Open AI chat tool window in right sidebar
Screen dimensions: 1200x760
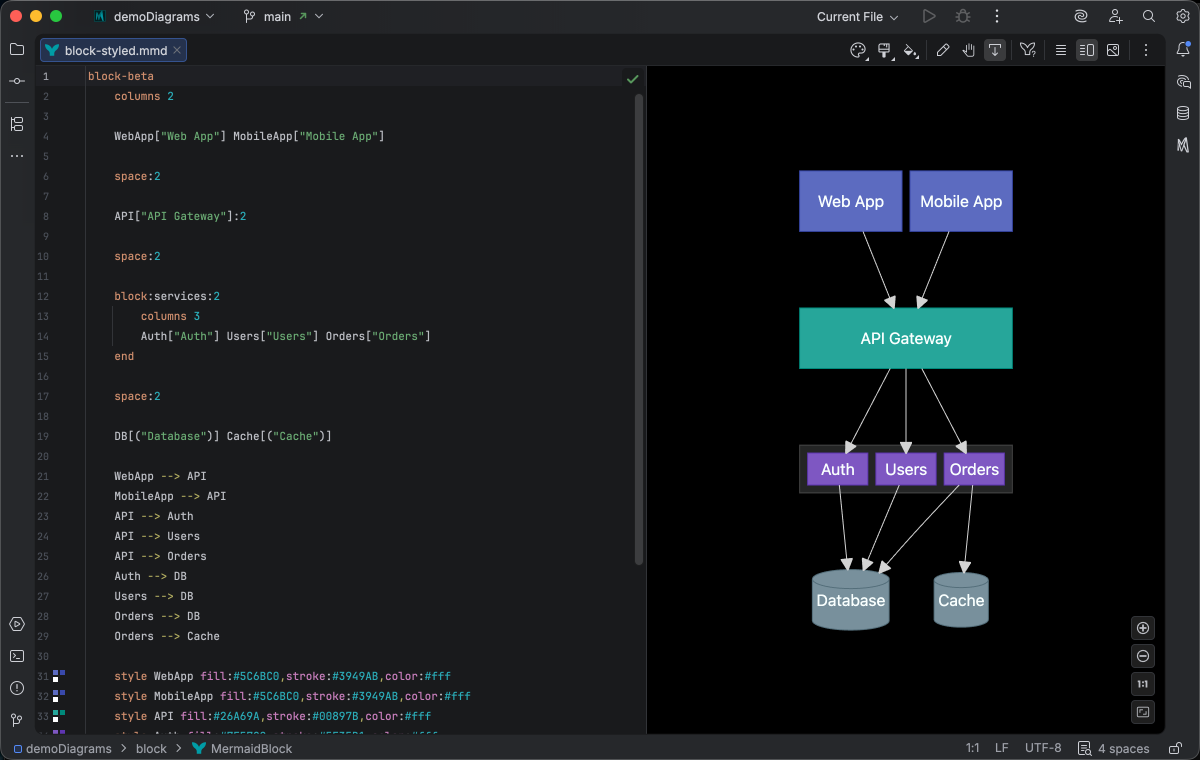tap(1183, 81)
